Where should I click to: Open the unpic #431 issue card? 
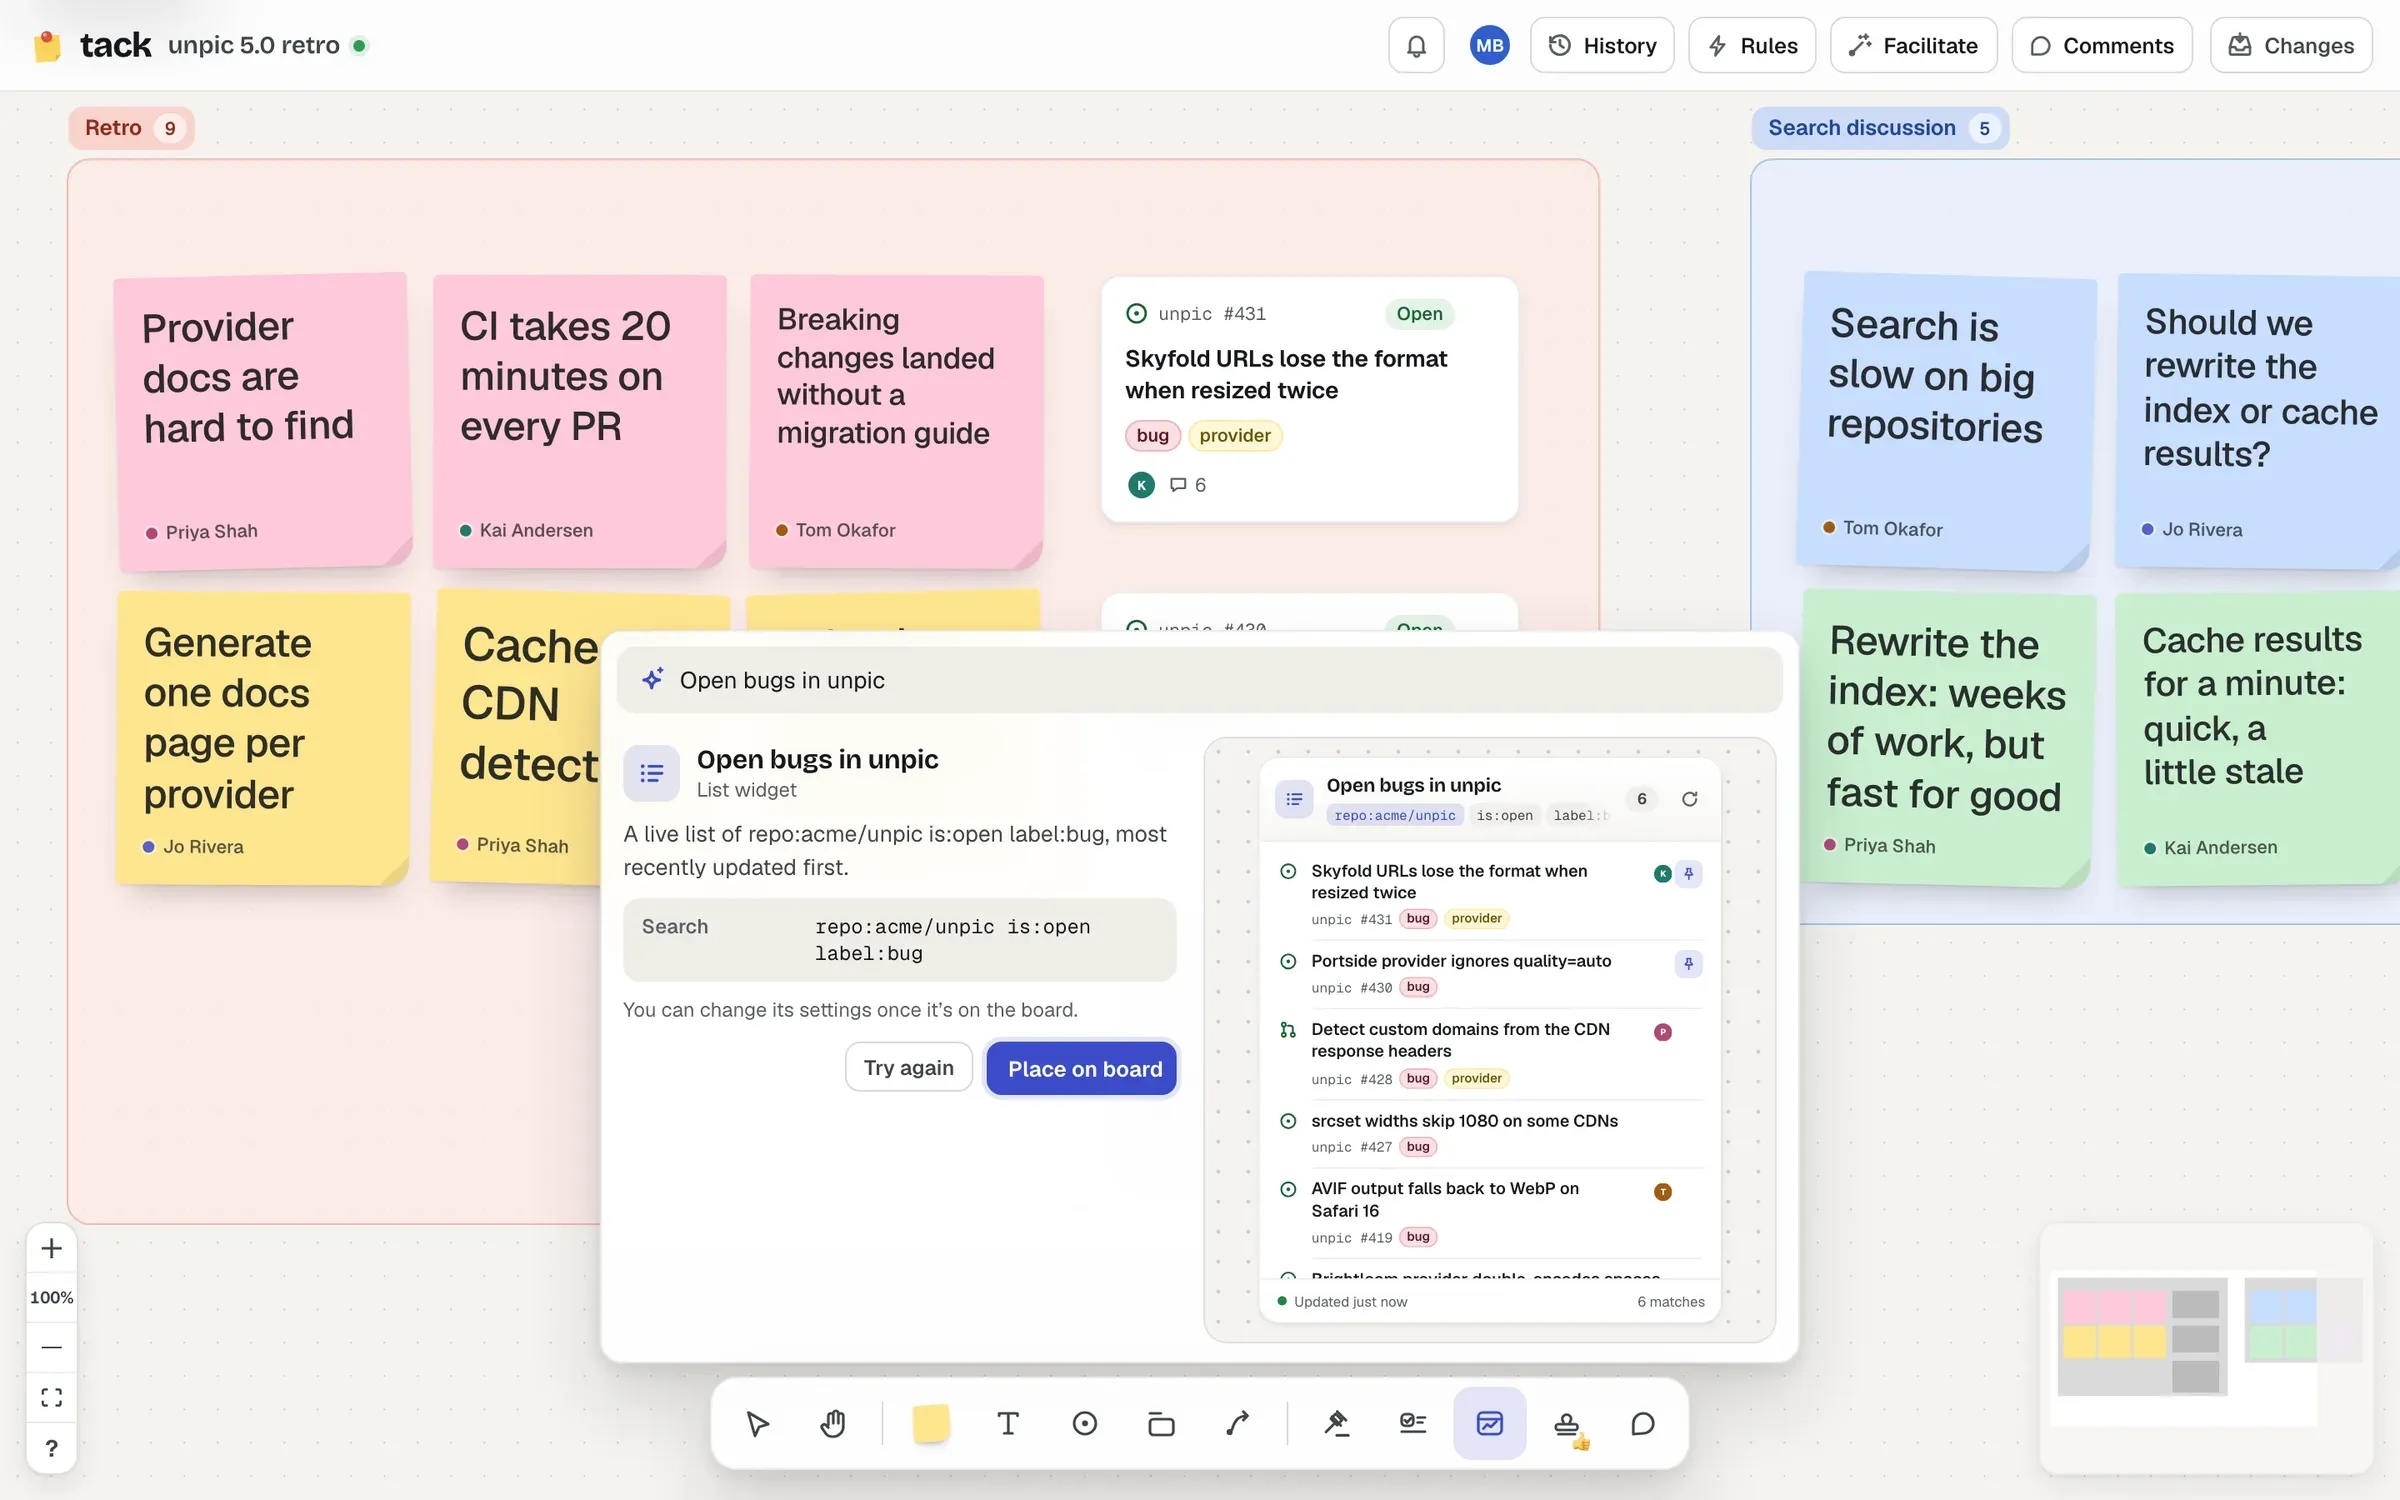[x=1309, y=399]
